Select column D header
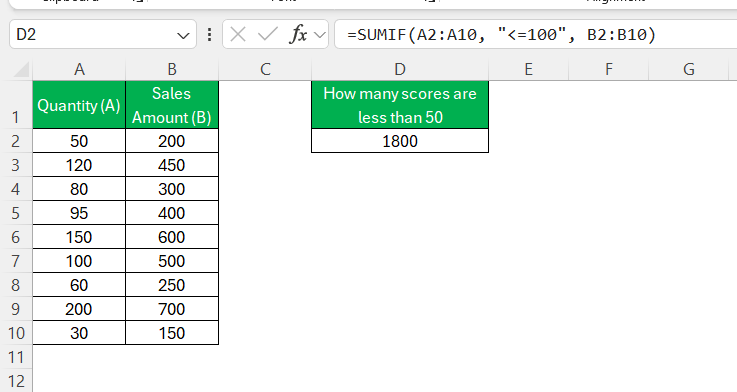737x392 pixels. 400,70
